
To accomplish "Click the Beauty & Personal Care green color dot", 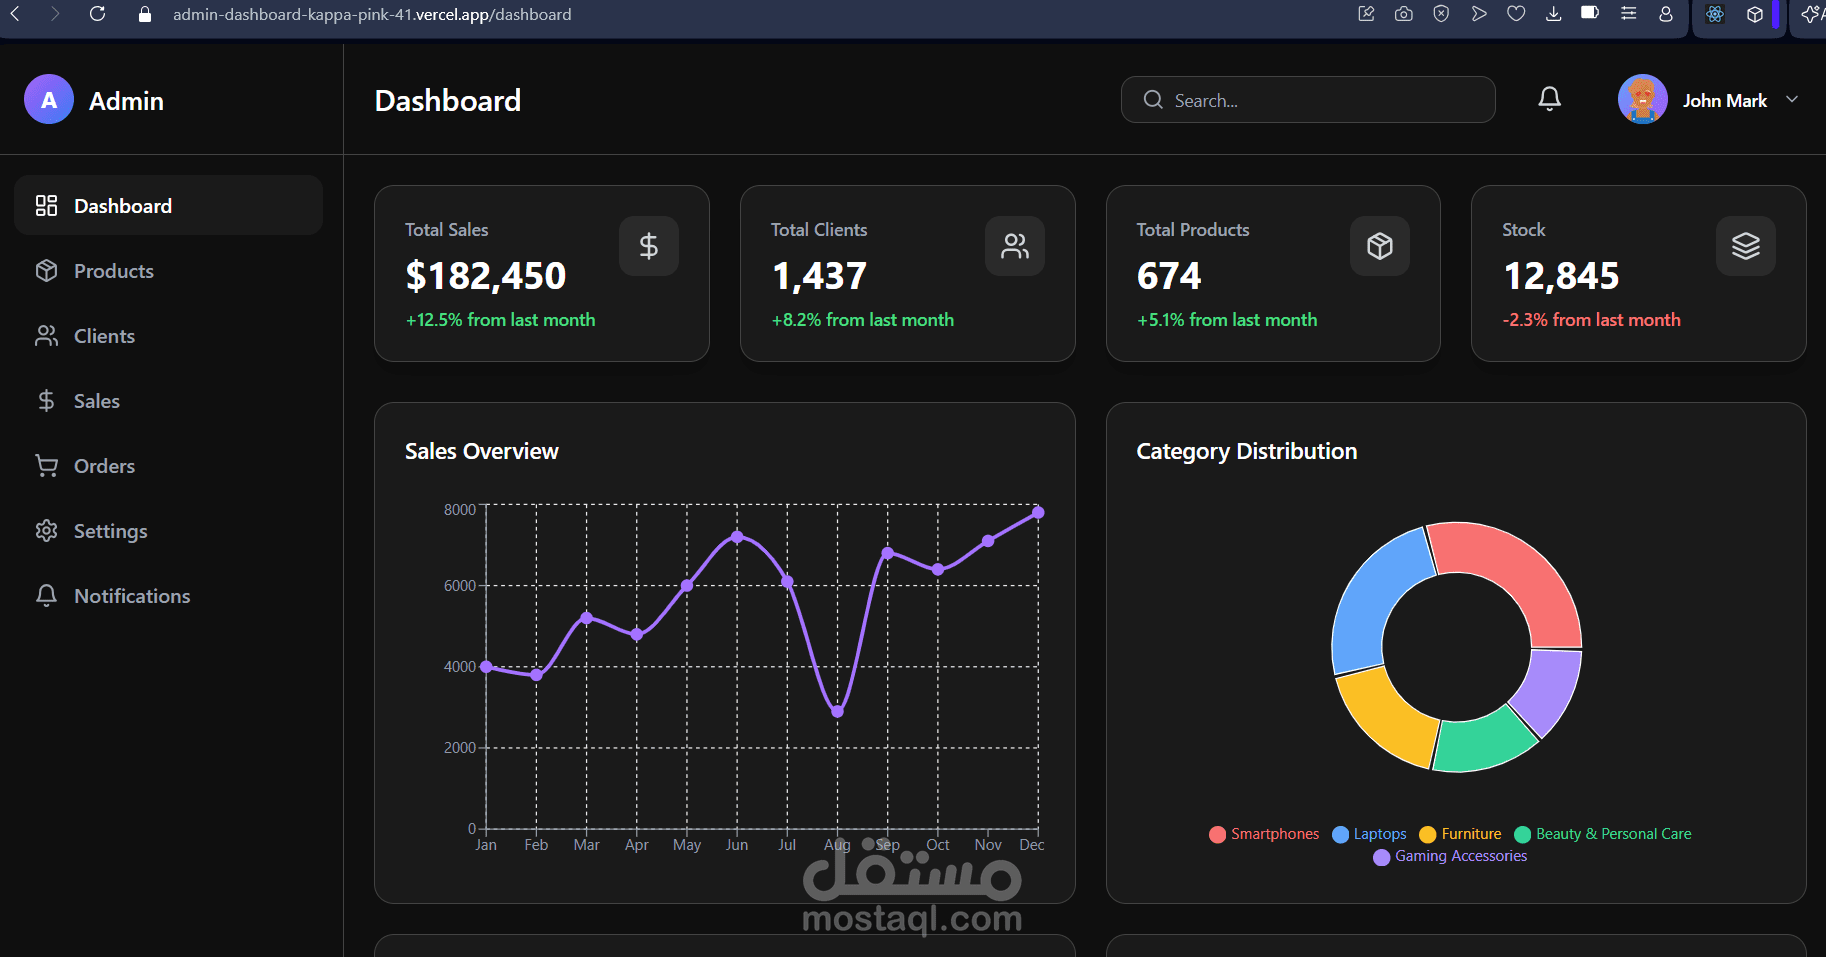I will click(x=1522, y=833).
